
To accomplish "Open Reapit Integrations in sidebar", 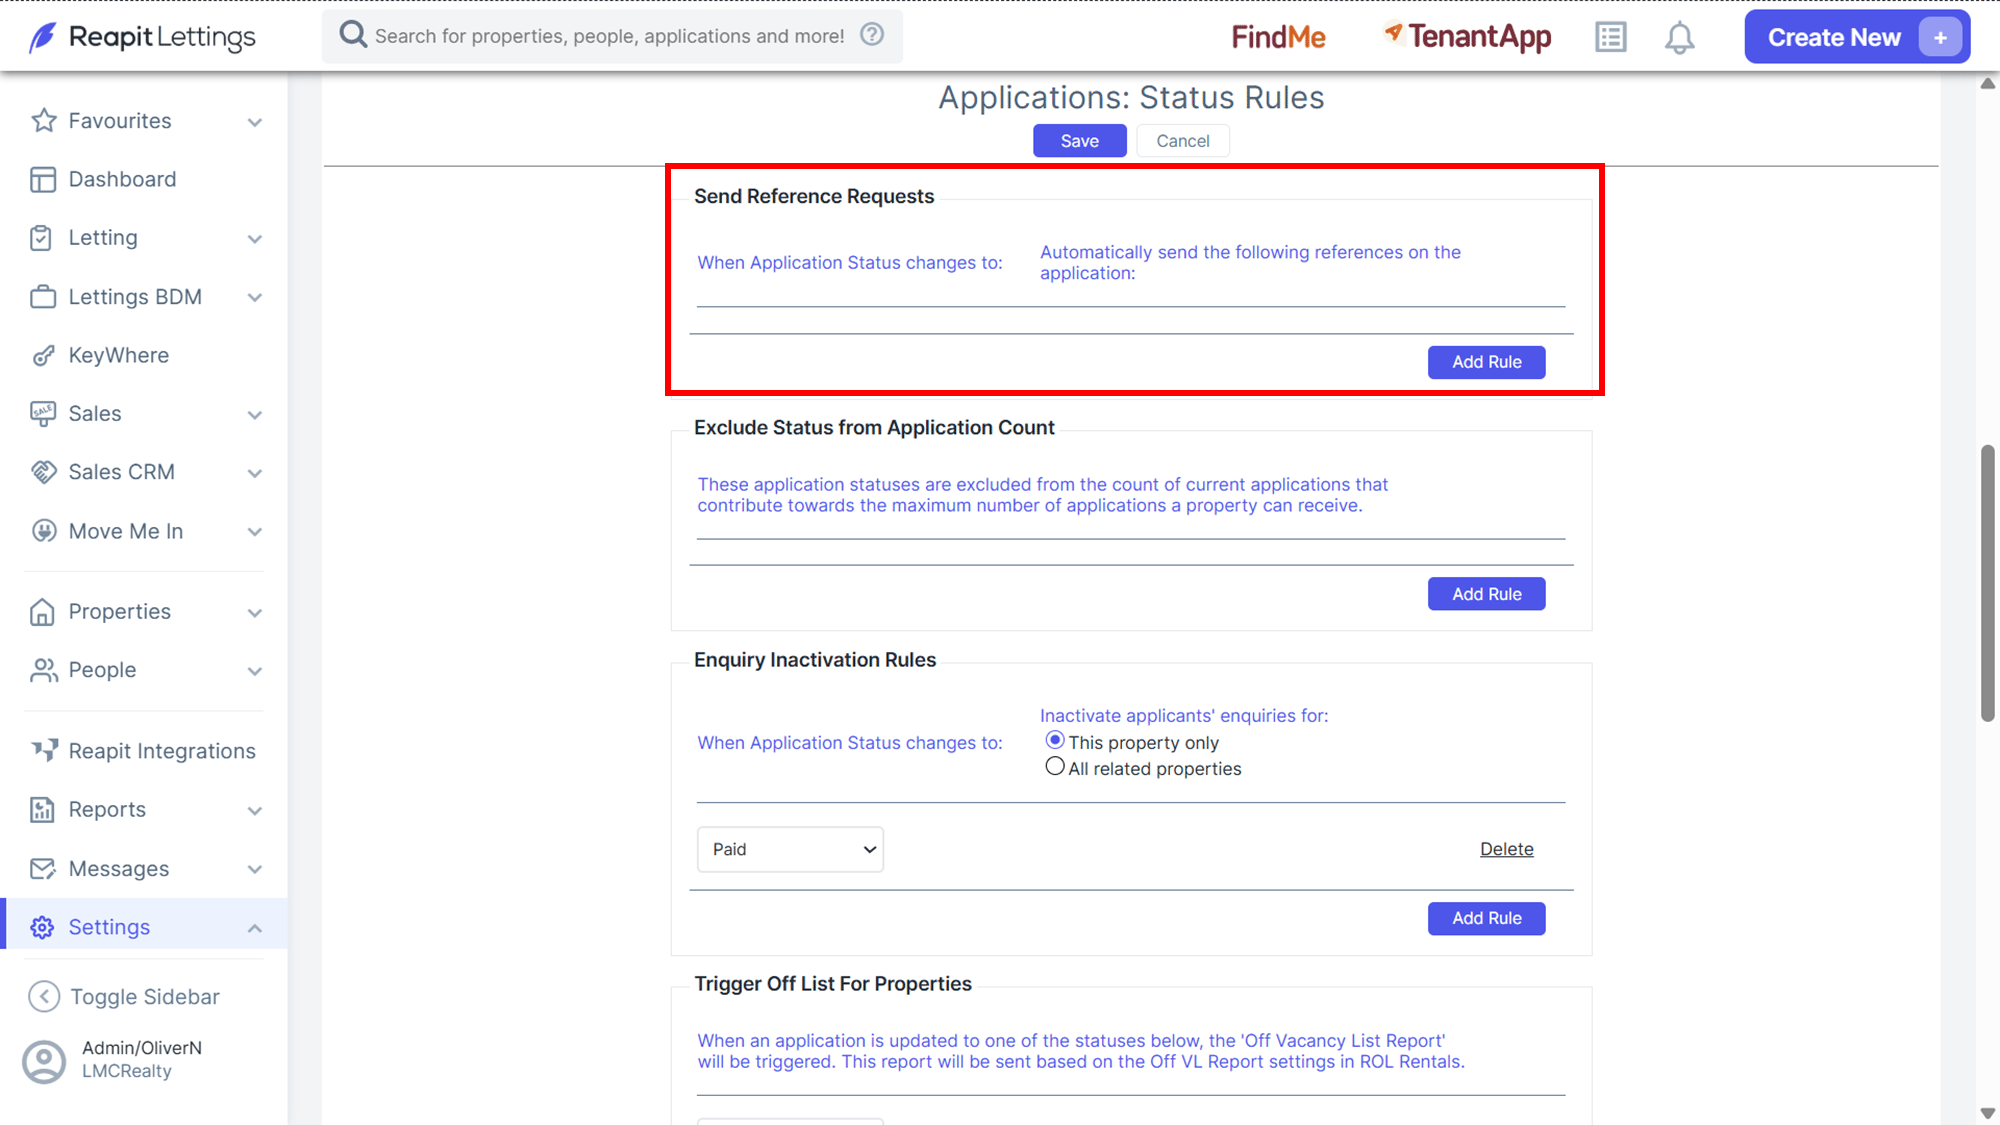I will click(162, 751).
